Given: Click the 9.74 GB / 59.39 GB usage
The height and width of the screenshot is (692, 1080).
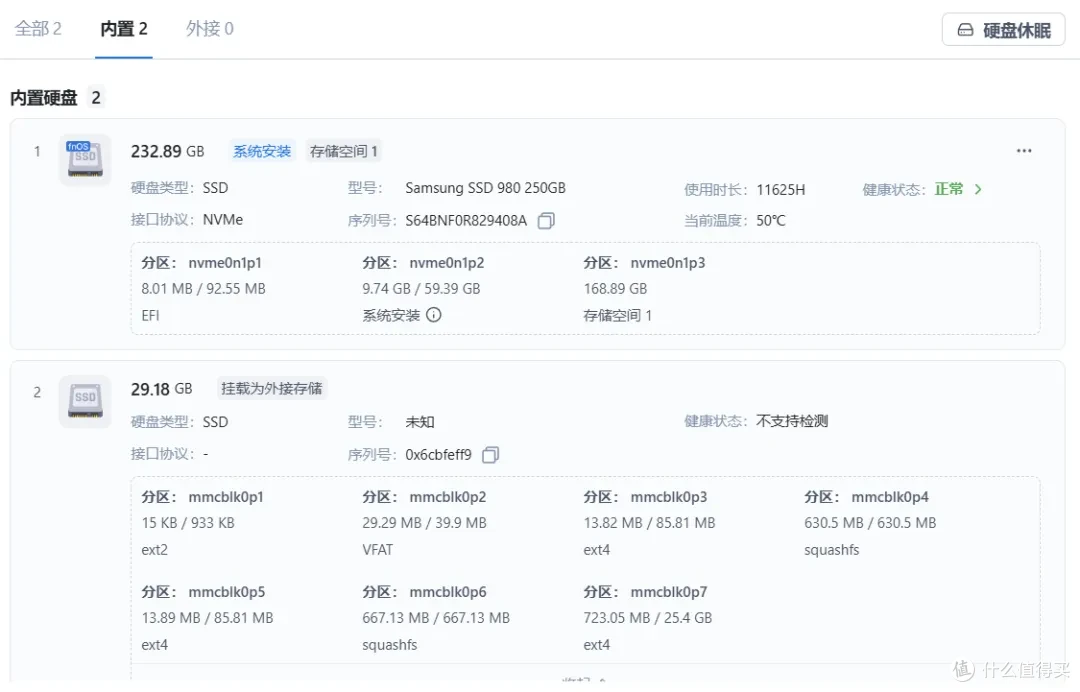Looking at the screenshot, I should [x=421, y=289].
